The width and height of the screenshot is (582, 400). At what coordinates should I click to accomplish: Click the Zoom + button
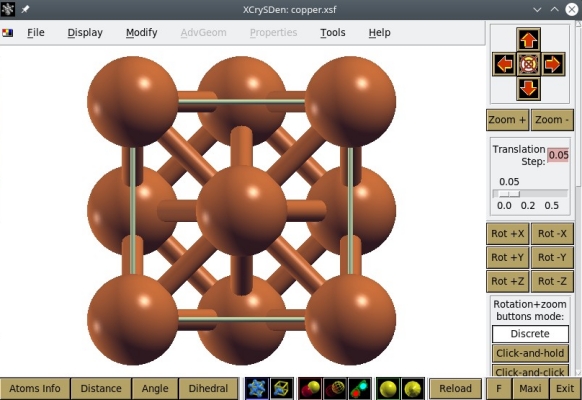tap(507, 120)
